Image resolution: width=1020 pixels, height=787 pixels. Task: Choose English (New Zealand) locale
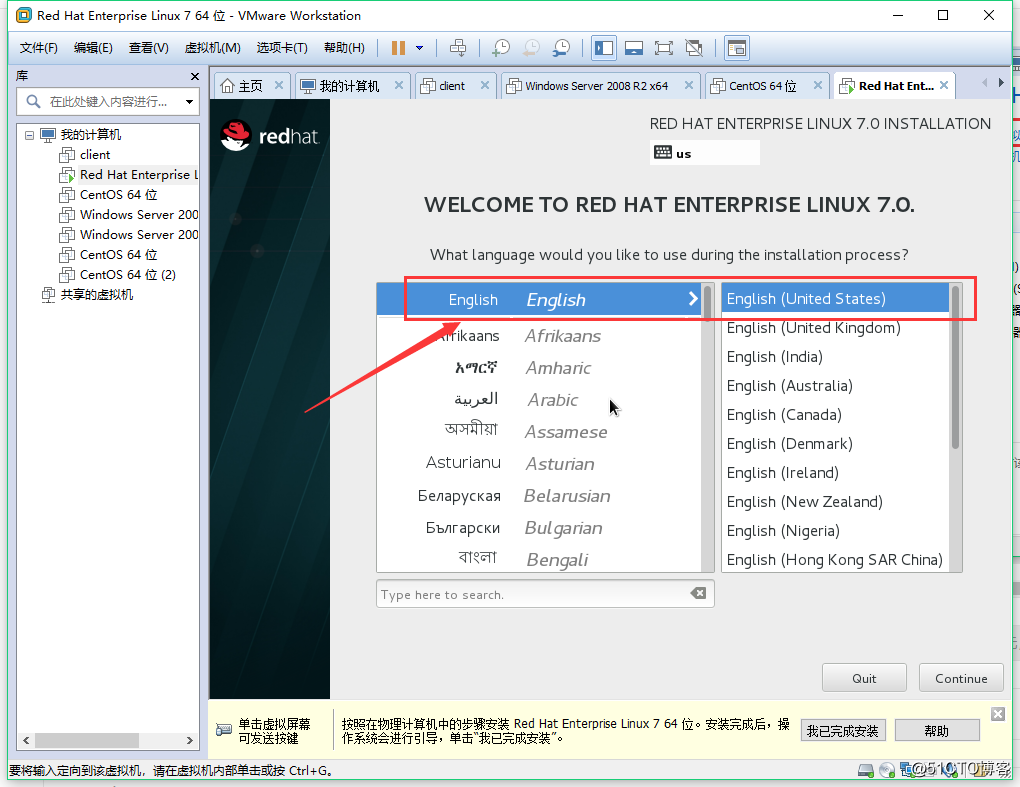pyautogui.click(x=835, y=501)
